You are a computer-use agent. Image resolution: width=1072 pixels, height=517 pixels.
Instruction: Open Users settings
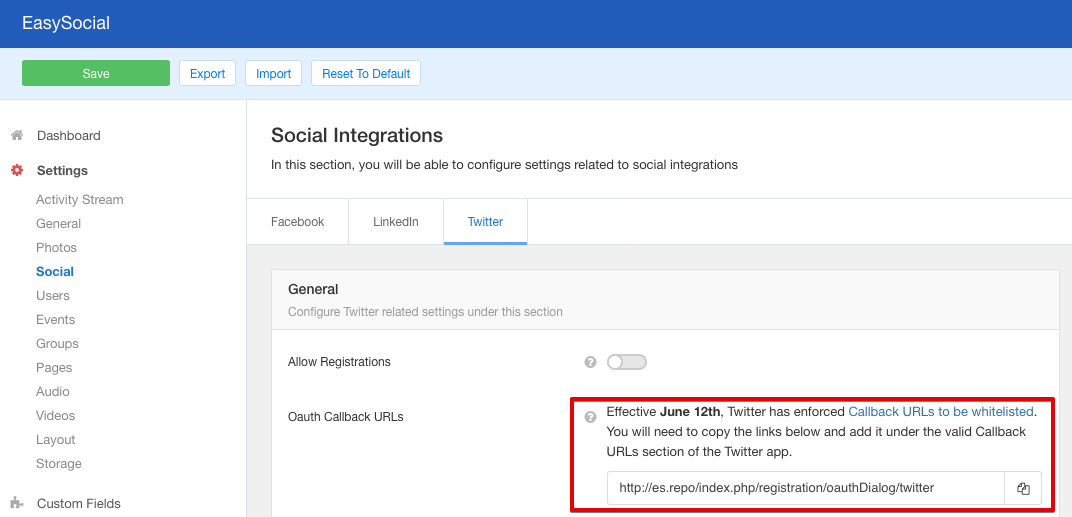[53, 295]
